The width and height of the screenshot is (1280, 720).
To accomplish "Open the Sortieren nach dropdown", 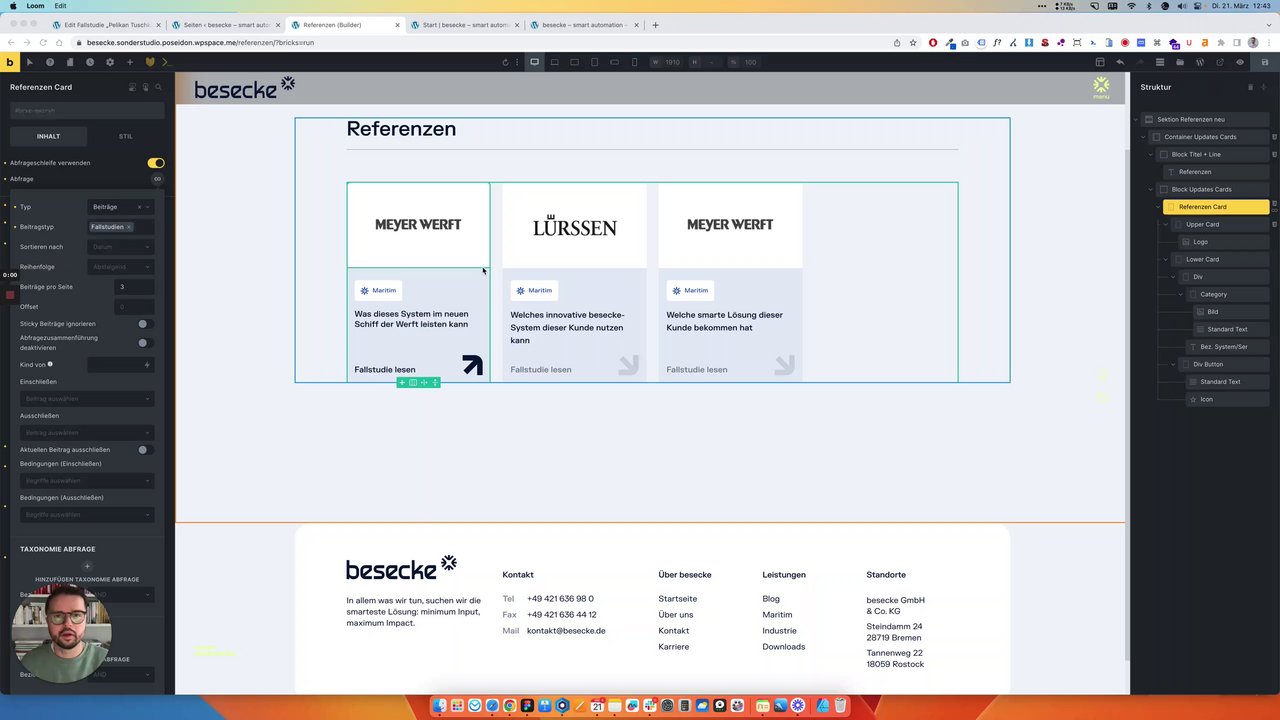I will tap(121, 247).
